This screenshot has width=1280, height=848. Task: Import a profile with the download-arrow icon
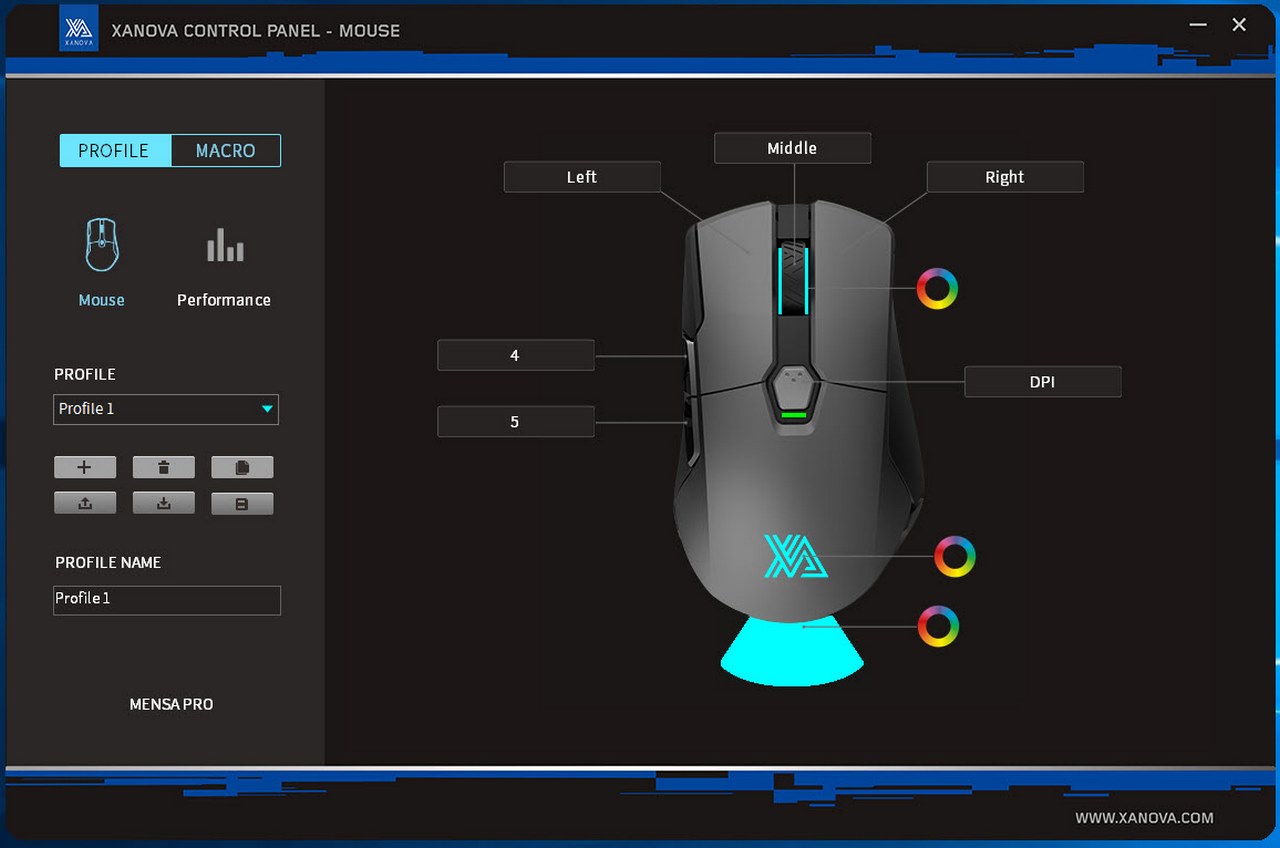[x=164, y=503]
